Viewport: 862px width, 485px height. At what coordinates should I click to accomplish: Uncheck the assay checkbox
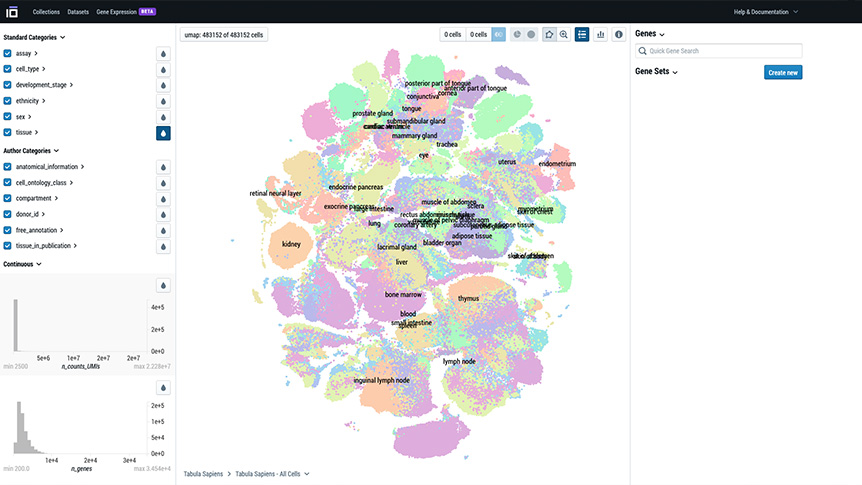point(7,53)
